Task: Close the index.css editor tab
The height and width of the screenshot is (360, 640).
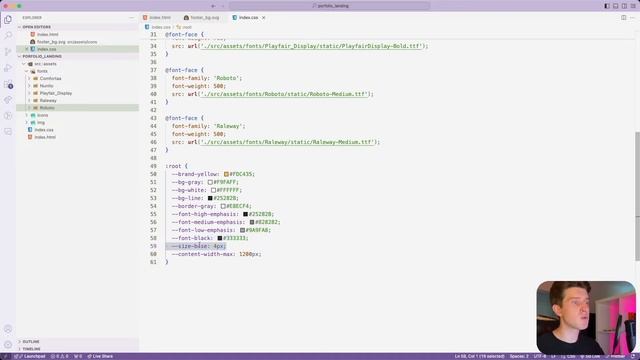Action: pos(264,18)
